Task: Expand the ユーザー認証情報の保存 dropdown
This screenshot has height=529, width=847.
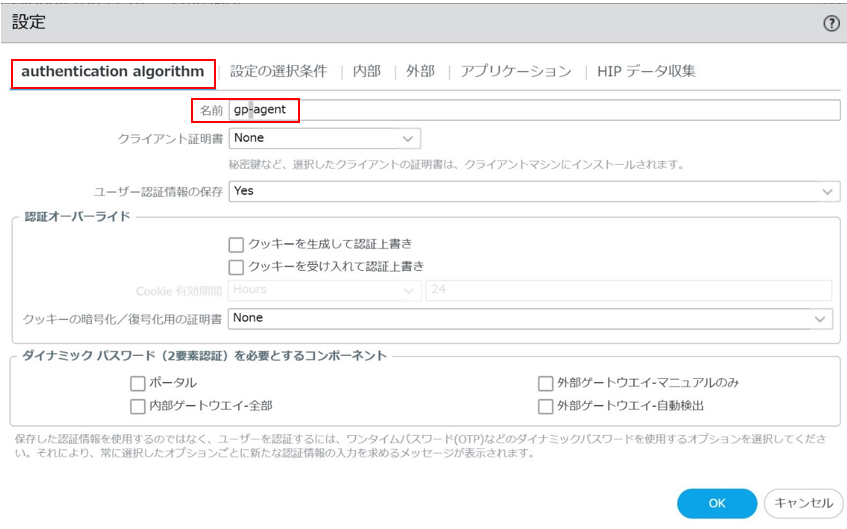Action: [534, 191]
